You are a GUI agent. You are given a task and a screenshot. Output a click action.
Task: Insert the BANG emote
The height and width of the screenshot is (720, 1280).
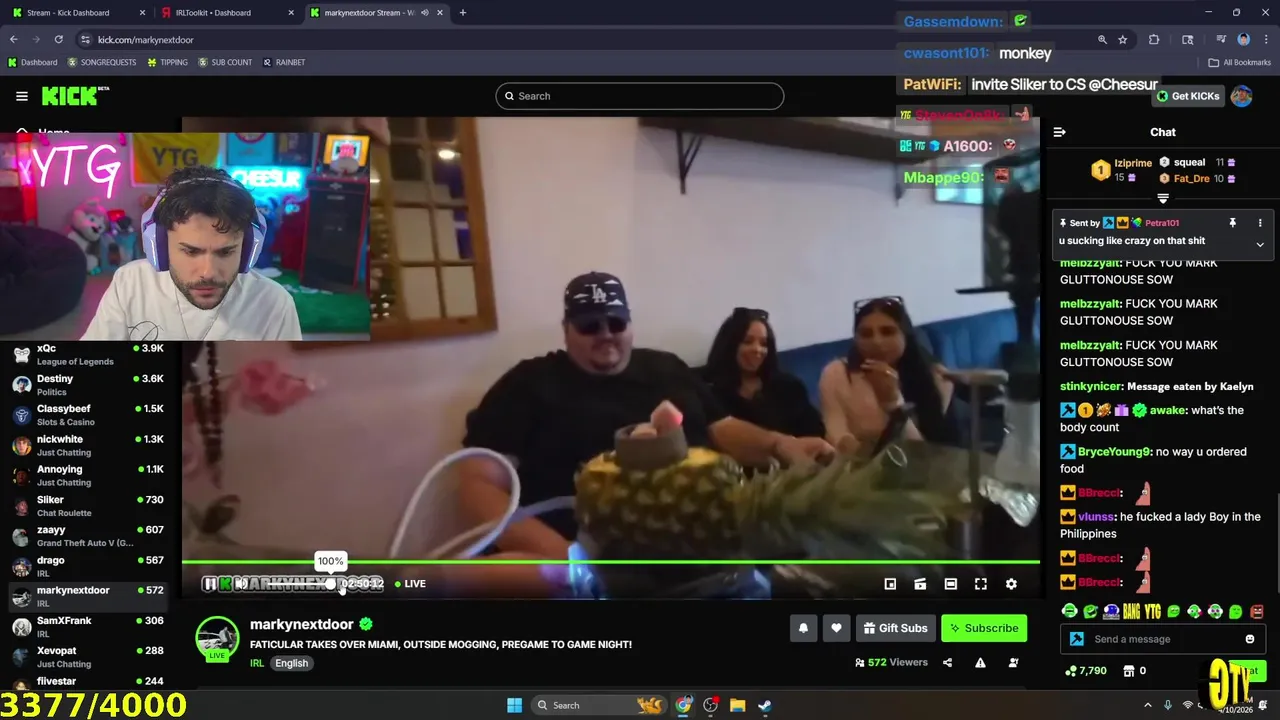point(1132,611)
